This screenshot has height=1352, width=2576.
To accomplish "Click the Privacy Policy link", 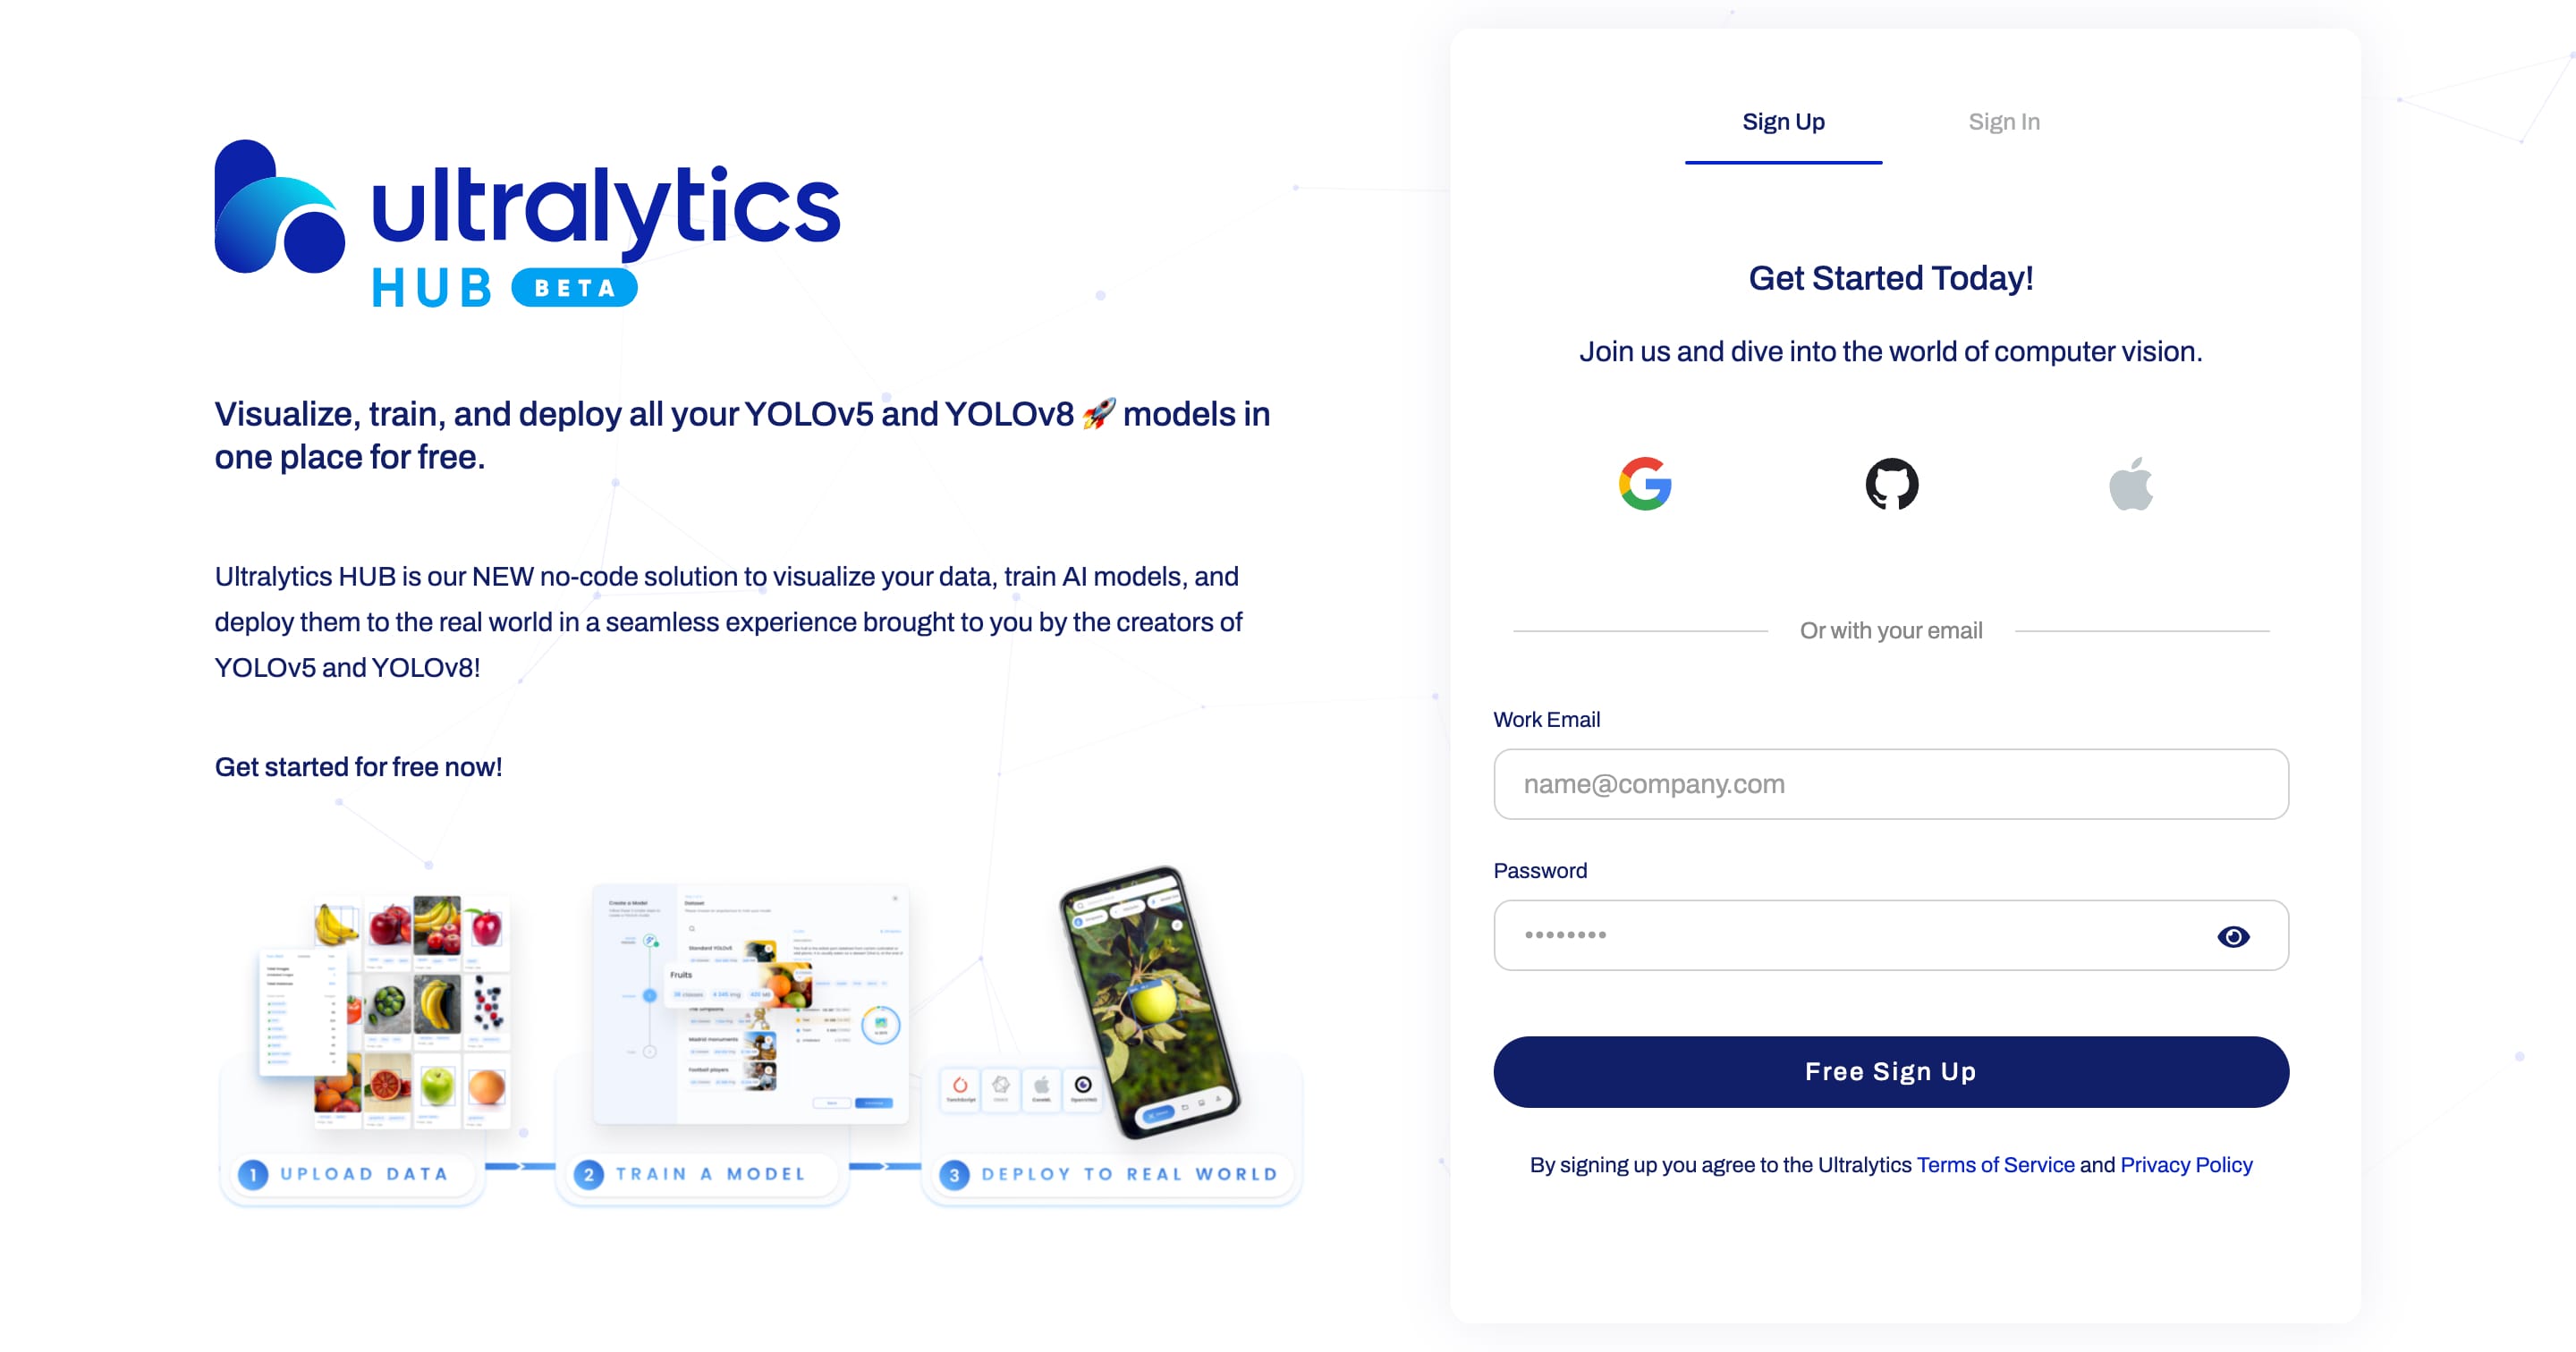I will 2186,1163.
